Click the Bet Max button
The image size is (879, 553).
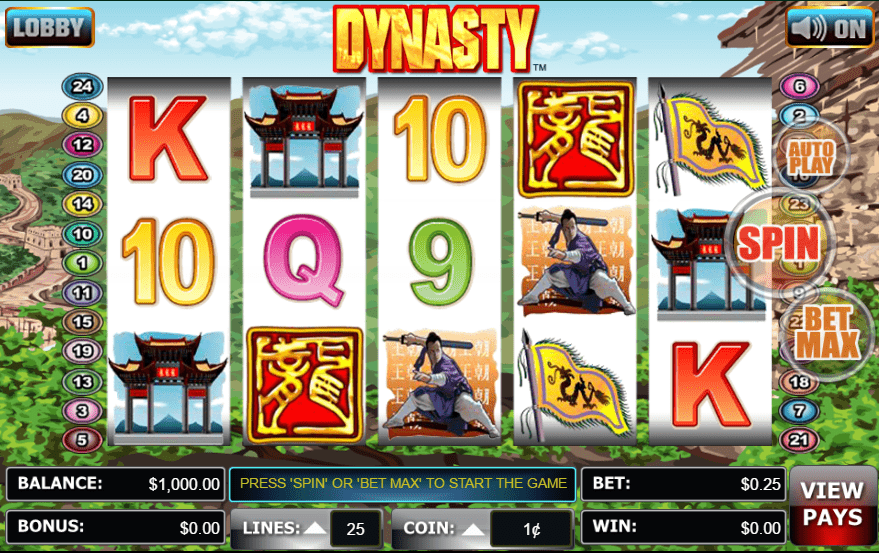827,333
